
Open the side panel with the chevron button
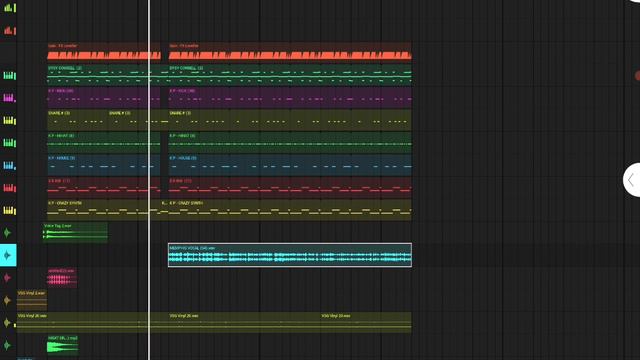632,180
